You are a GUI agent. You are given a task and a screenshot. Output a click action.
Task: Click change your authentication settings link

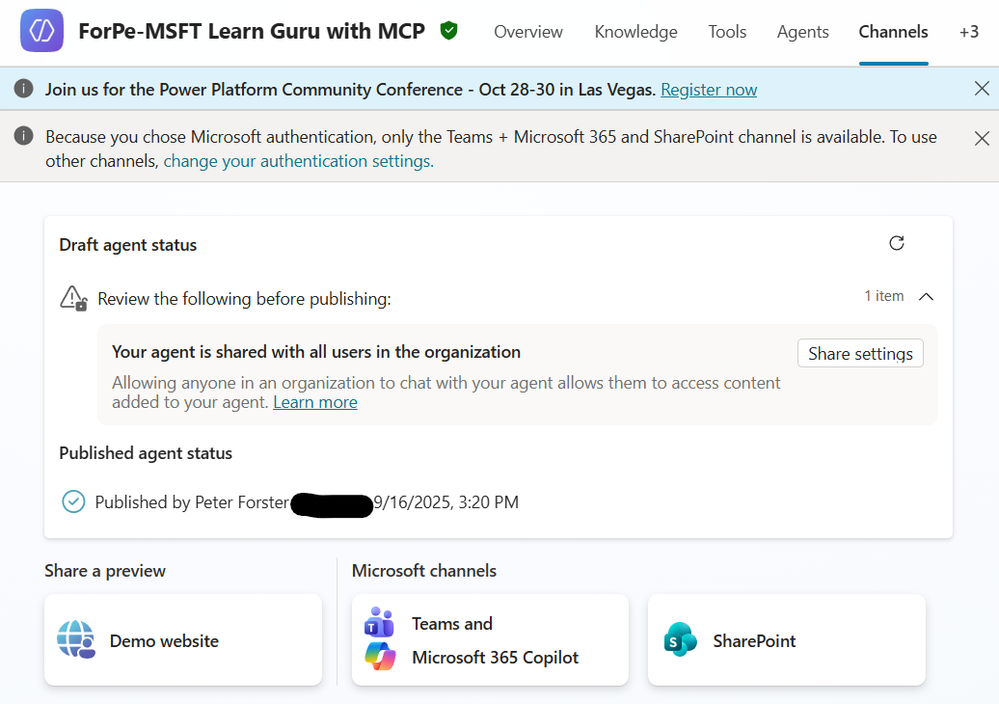click(298, 161)
